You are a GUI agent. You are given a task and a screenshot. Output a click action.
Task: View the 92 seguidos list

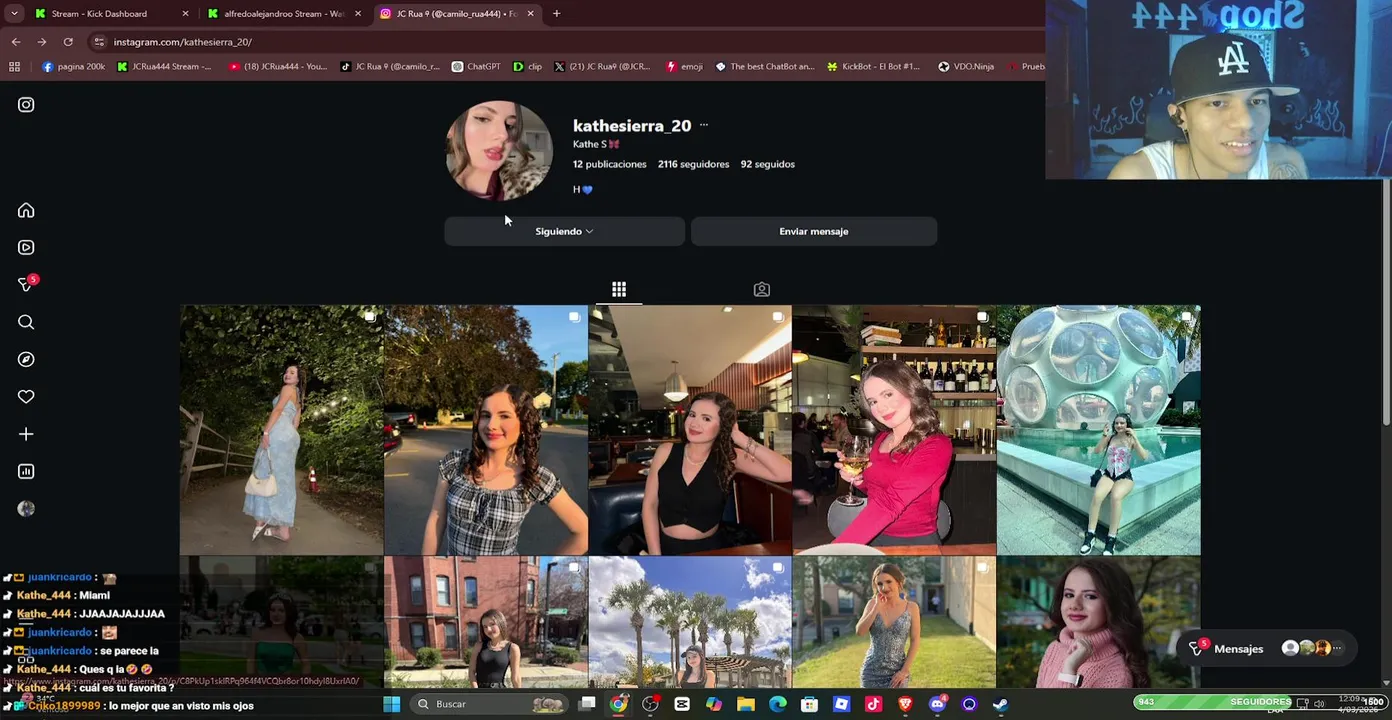click(x=767, y=164)
